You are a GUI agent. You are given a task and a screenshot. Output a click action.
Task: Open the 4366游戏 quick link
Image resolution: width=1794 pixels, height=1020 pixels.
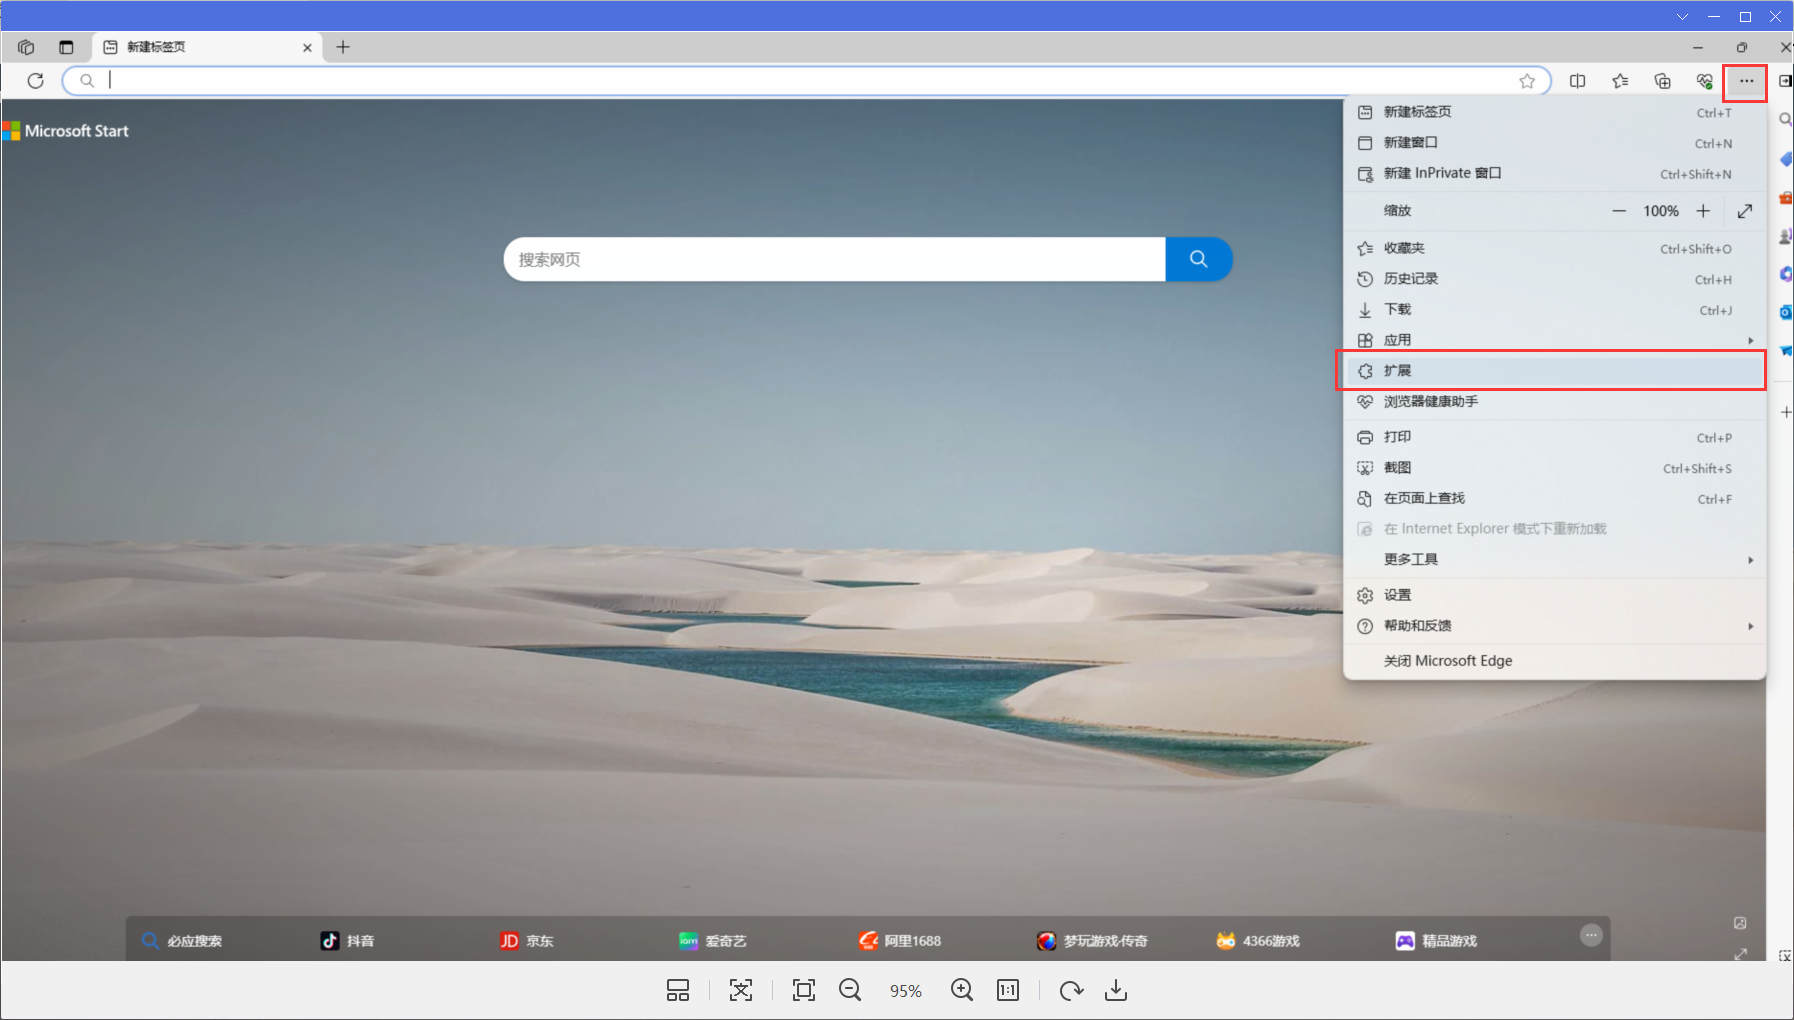click(x=1257, y=941)
